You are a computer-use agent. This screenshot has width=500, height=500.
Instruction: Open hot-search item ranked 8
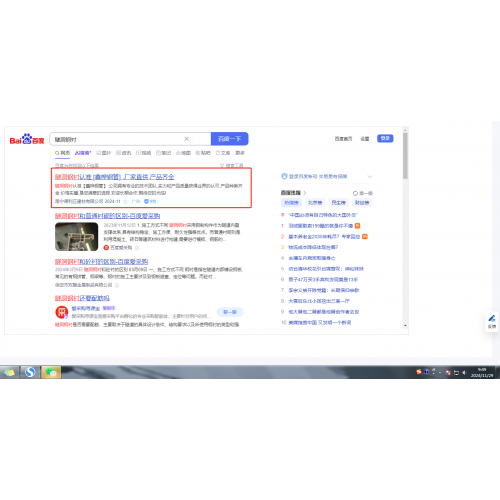319,301
